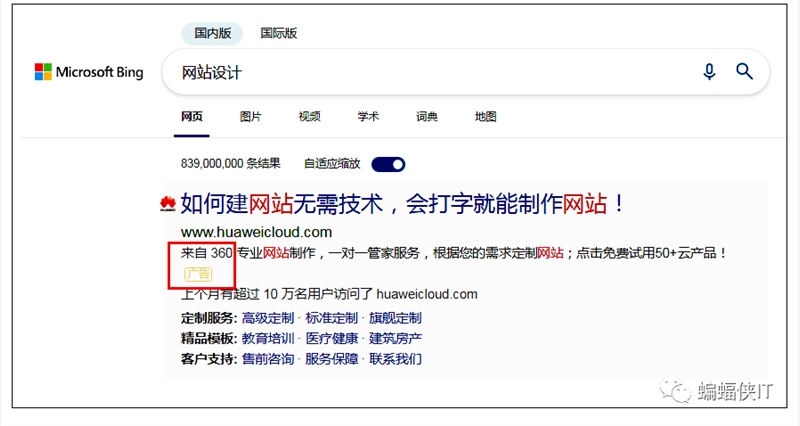Open the 联系我们 support link
Screen dimensions: 800x426
click(x=395, y=359)
